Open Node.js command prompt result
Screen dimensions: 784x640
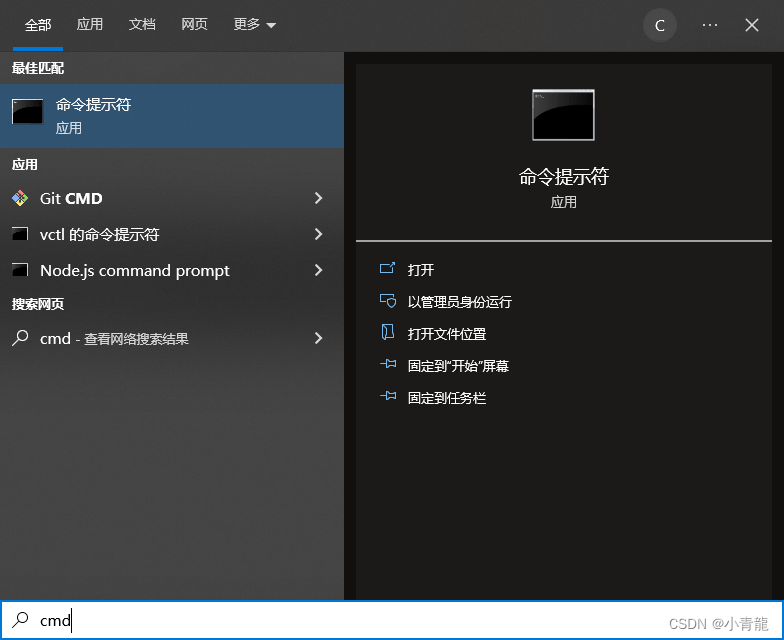(x=172, y=270)
